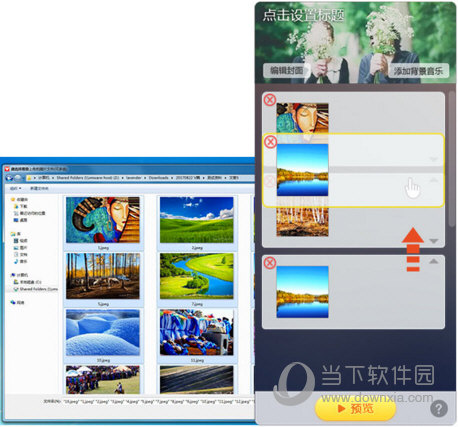Select lavender breadcrumb in address bar
Screen dimensions: 458x427
click(x=133, y=178)
